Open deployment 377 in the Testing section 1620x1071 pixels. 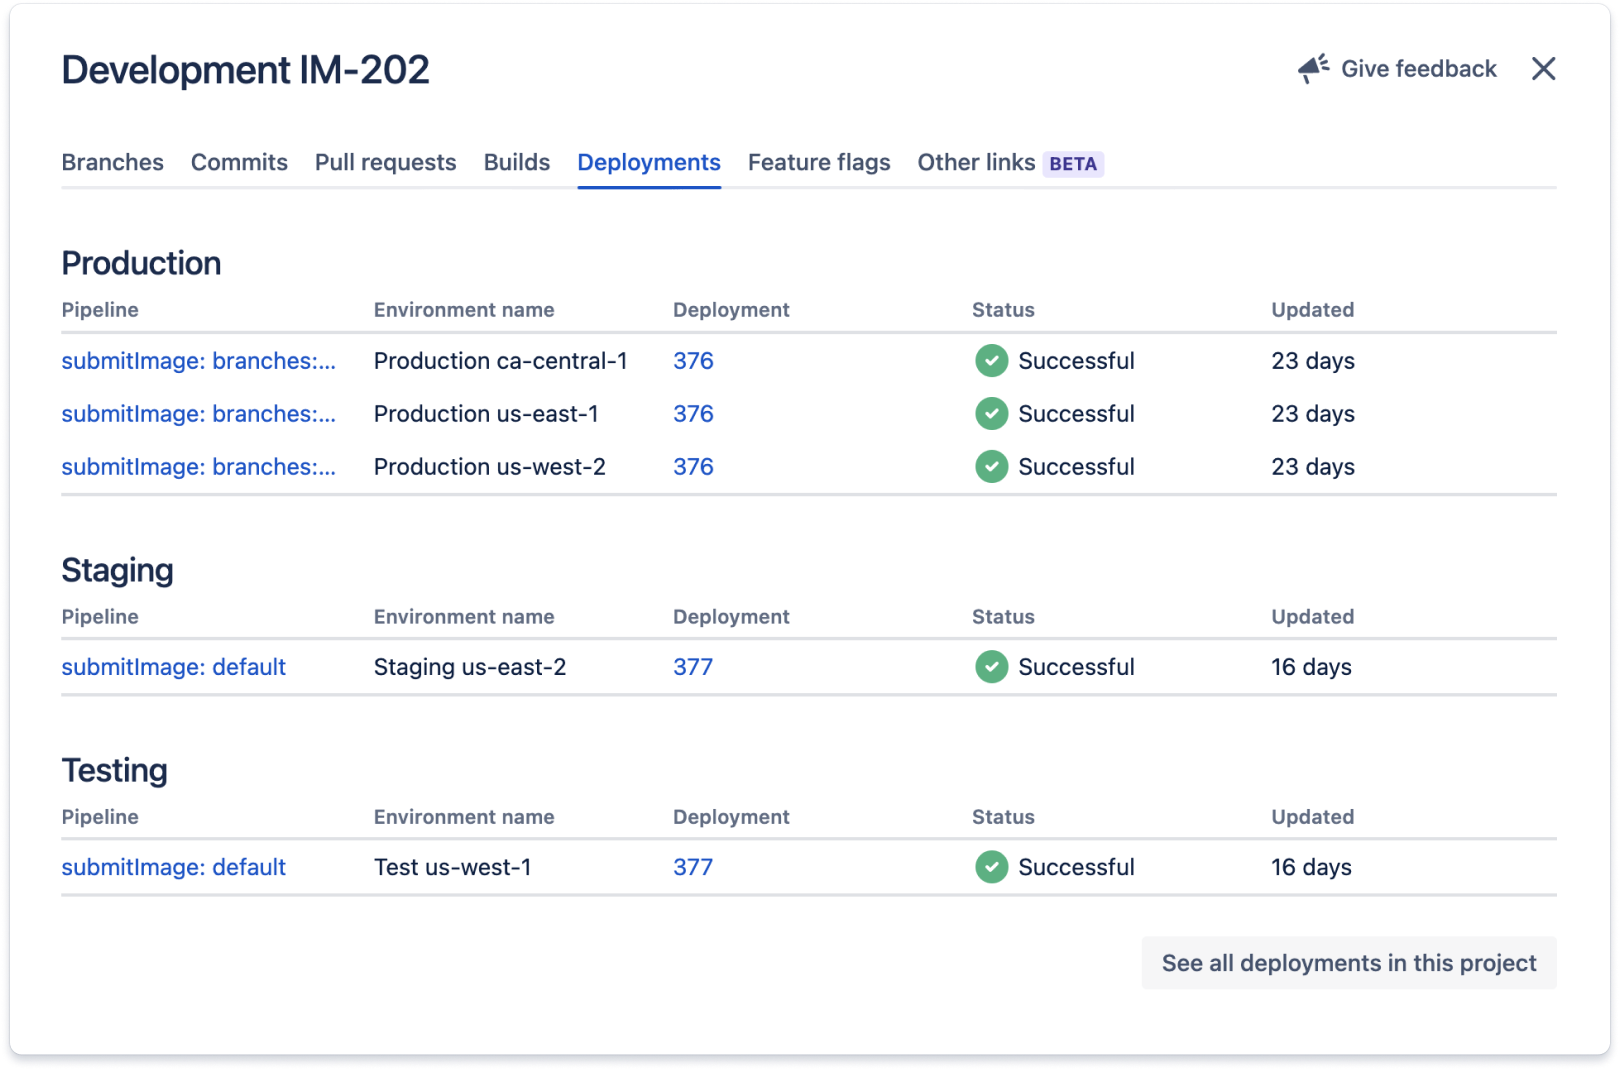point(693,867)
